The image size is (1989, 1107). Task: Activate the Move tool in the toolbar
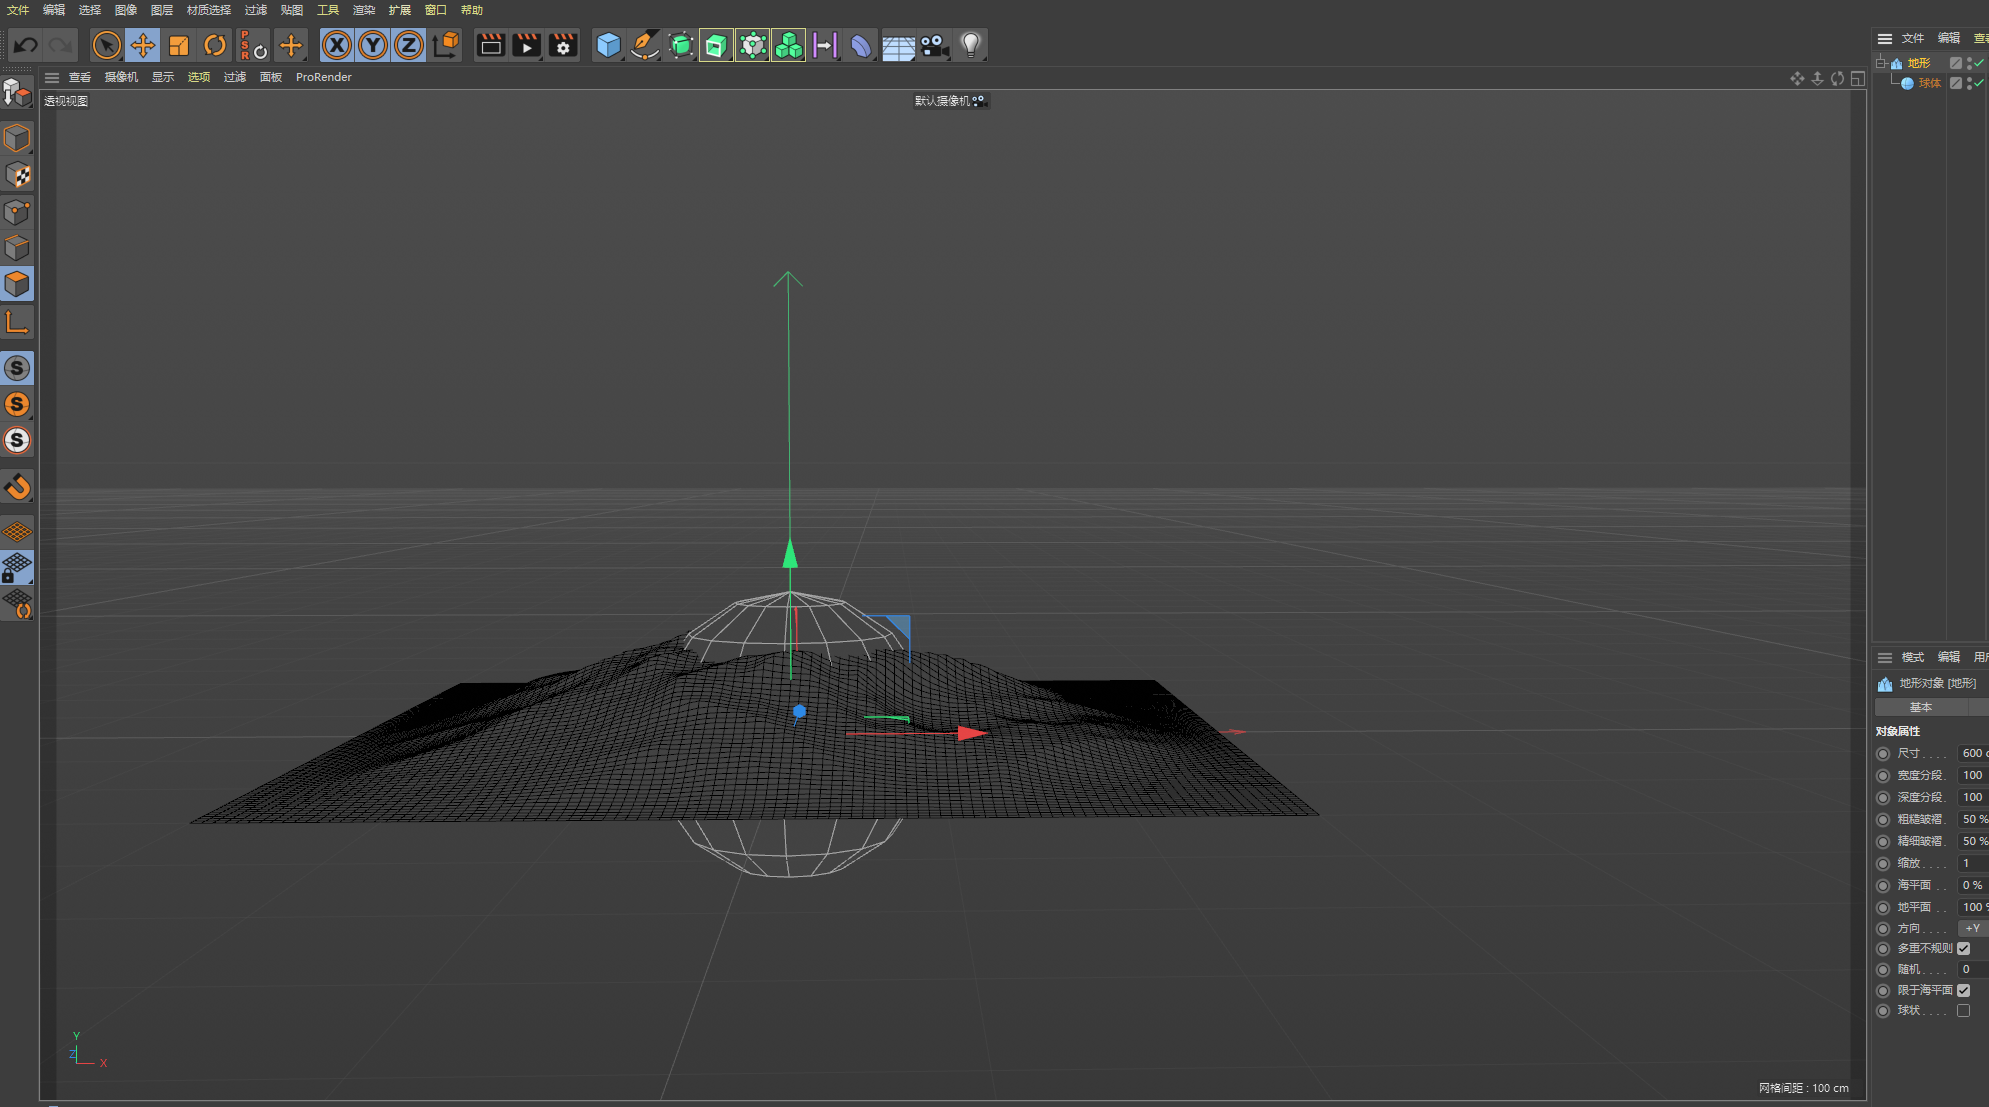(x=143, y=45)
